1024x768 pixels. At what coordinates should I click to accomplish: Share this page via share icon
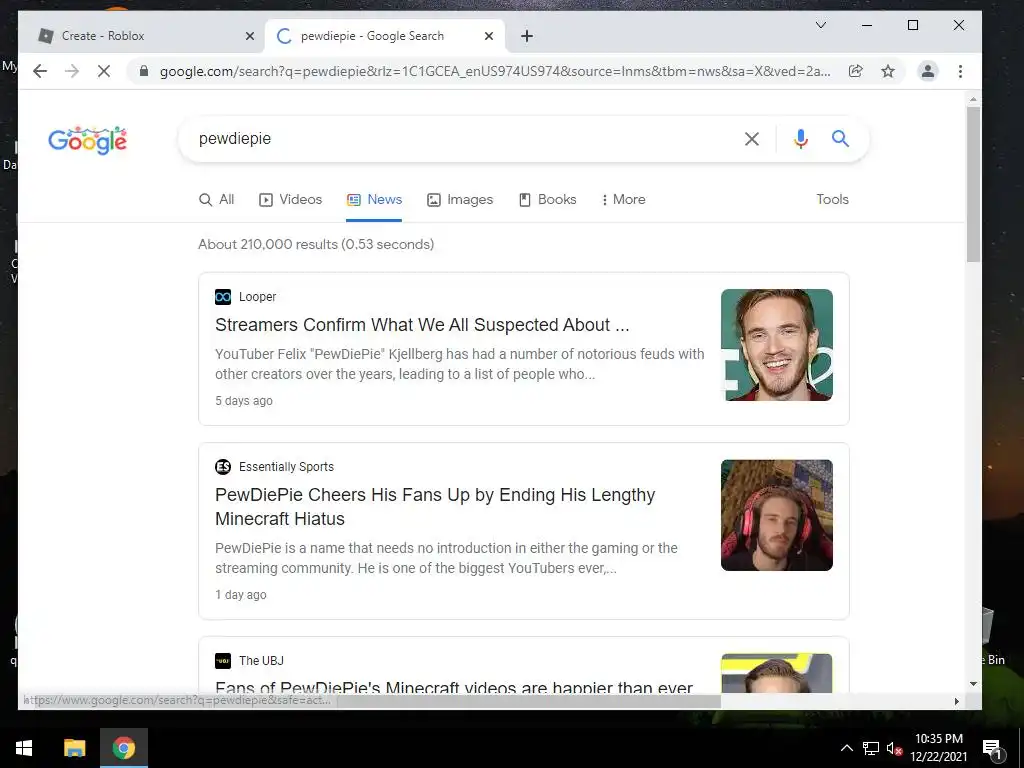coord(856,71)
